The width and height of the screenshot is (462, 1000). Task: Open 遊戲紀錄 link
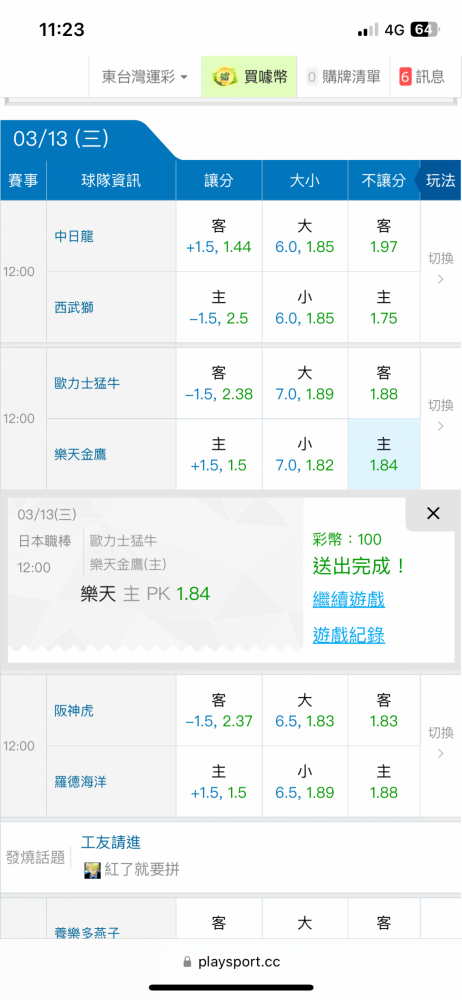[348, 635]
